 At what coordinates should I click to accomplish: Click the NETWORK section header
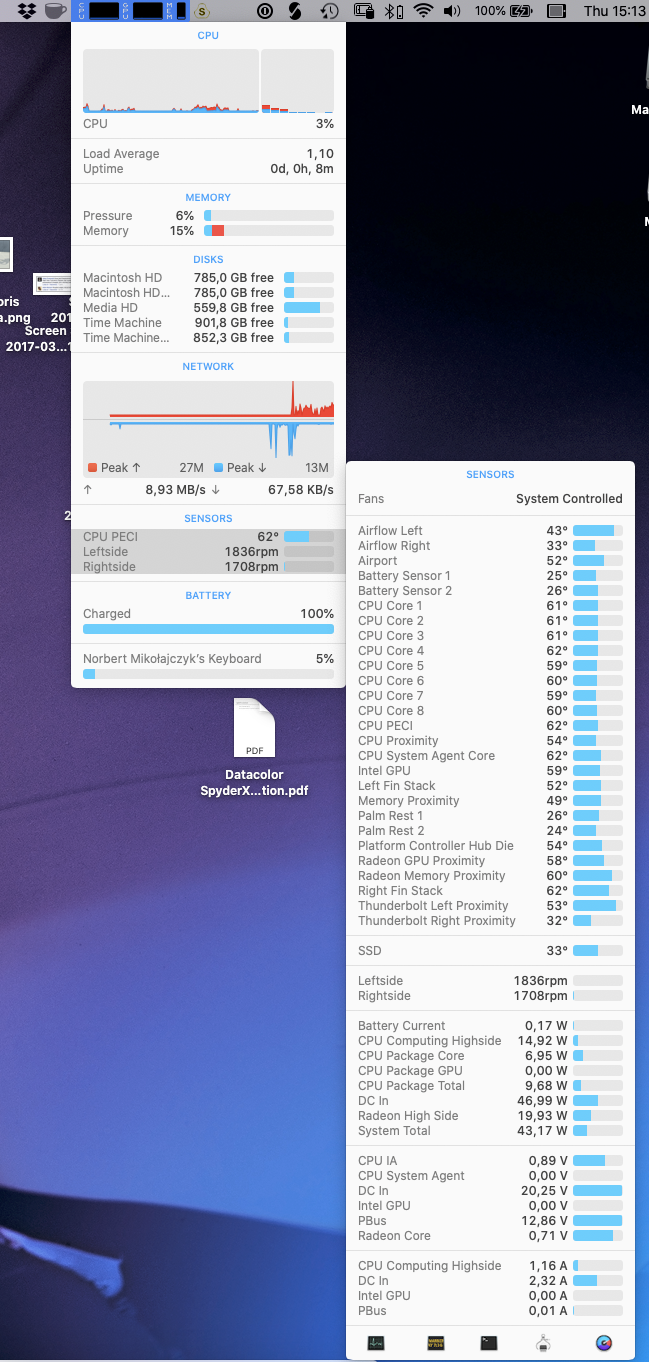(x=208, y=366)
